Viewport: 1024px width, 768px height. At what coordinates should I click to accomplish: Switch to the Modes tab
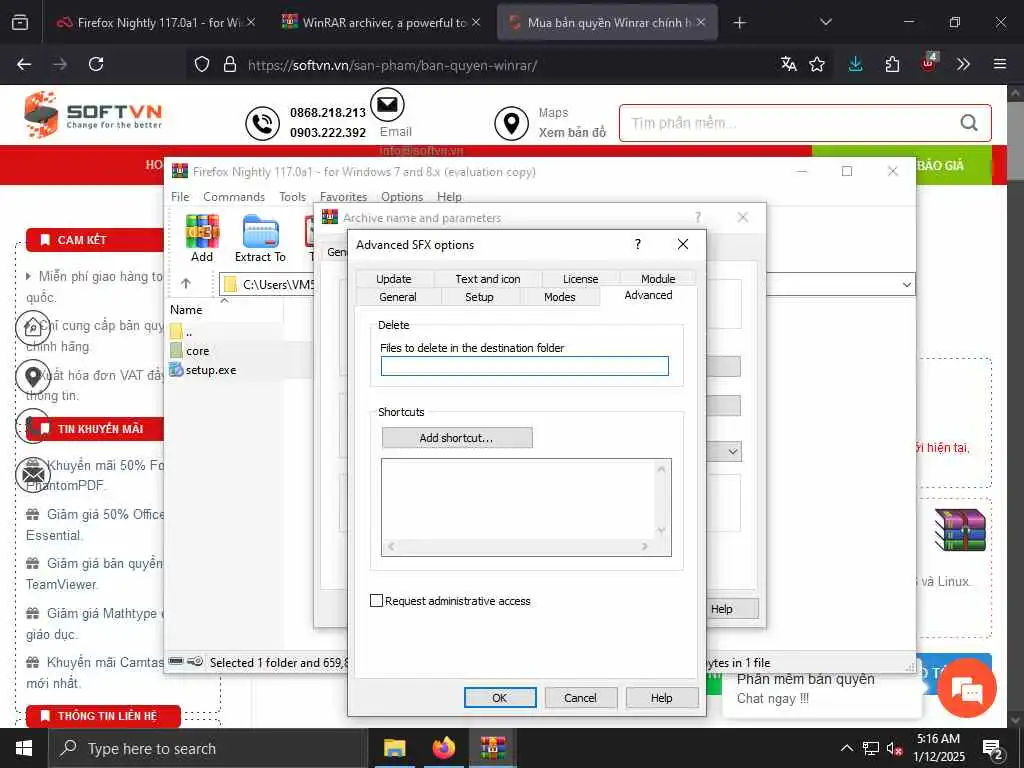point(560,297)
